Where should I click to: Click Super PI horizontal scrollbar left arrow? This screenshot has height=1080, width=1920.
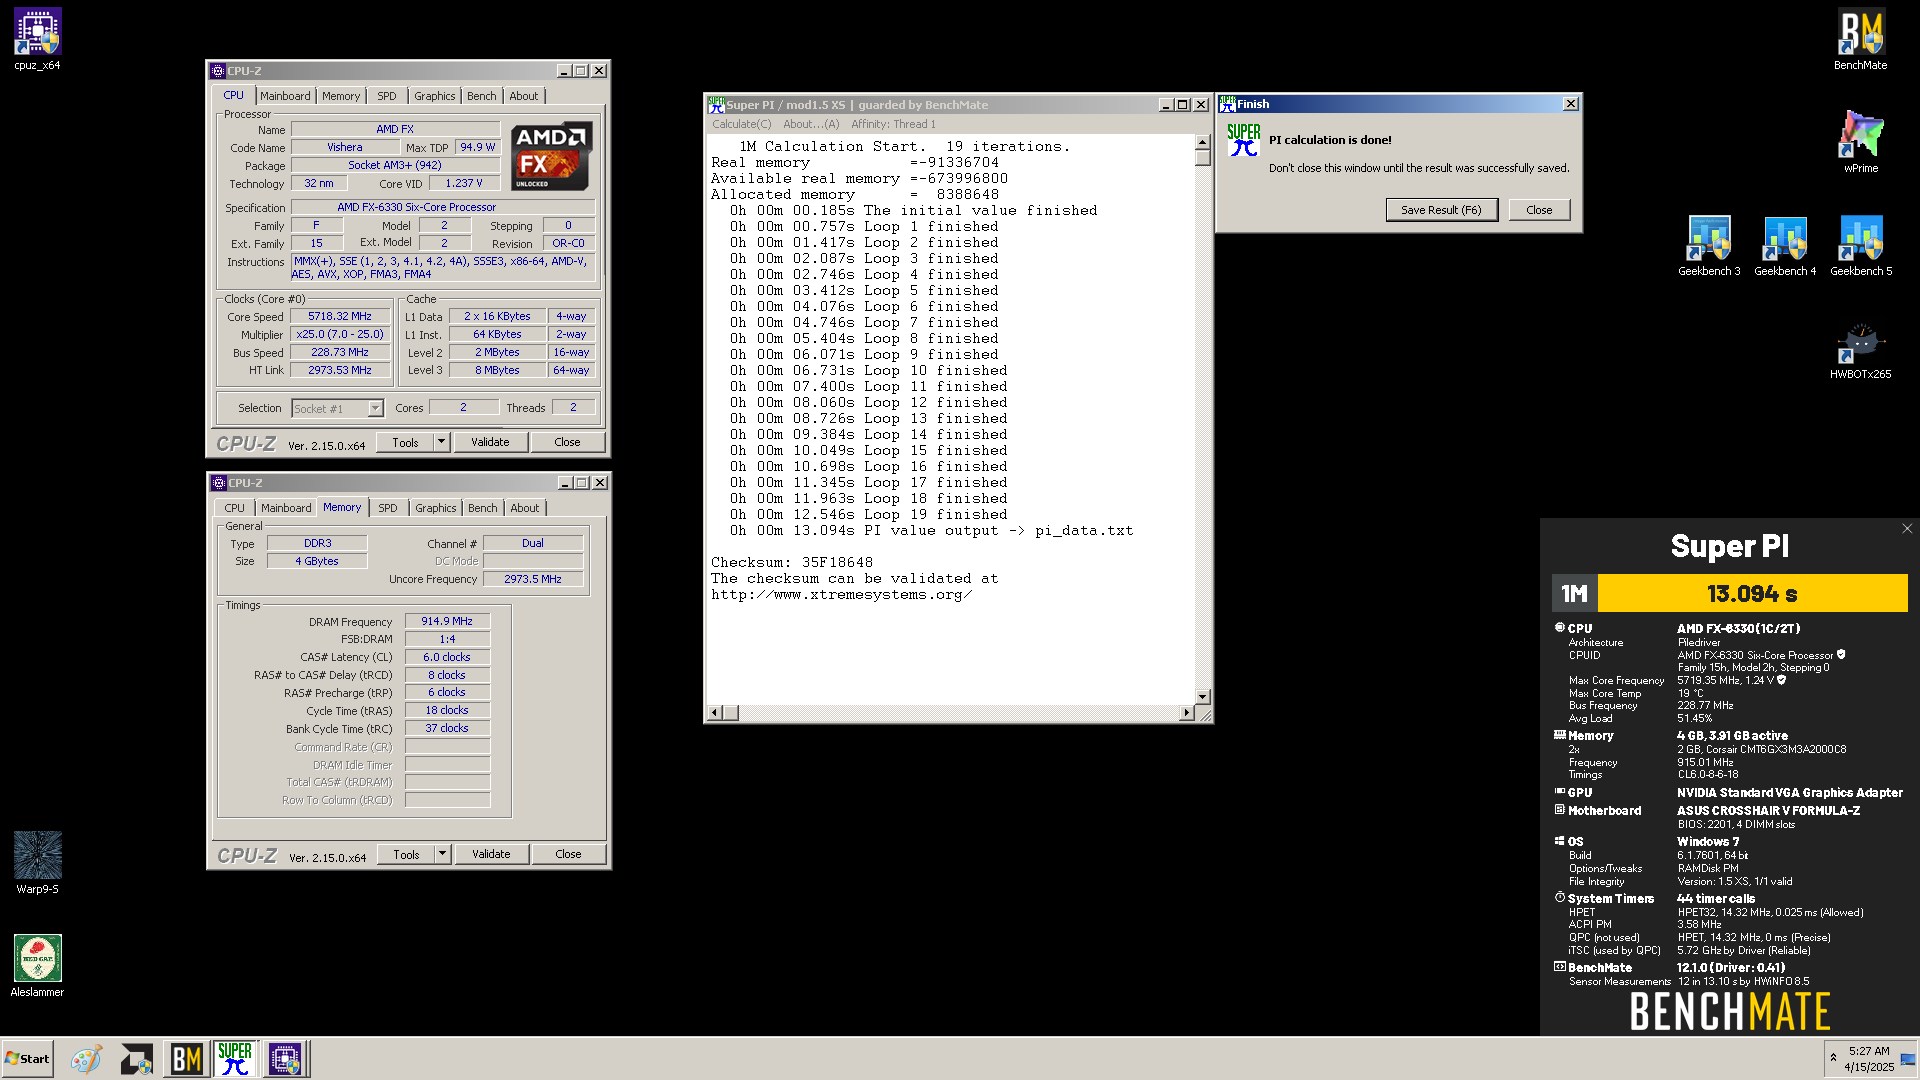click(x=715, y=712)
